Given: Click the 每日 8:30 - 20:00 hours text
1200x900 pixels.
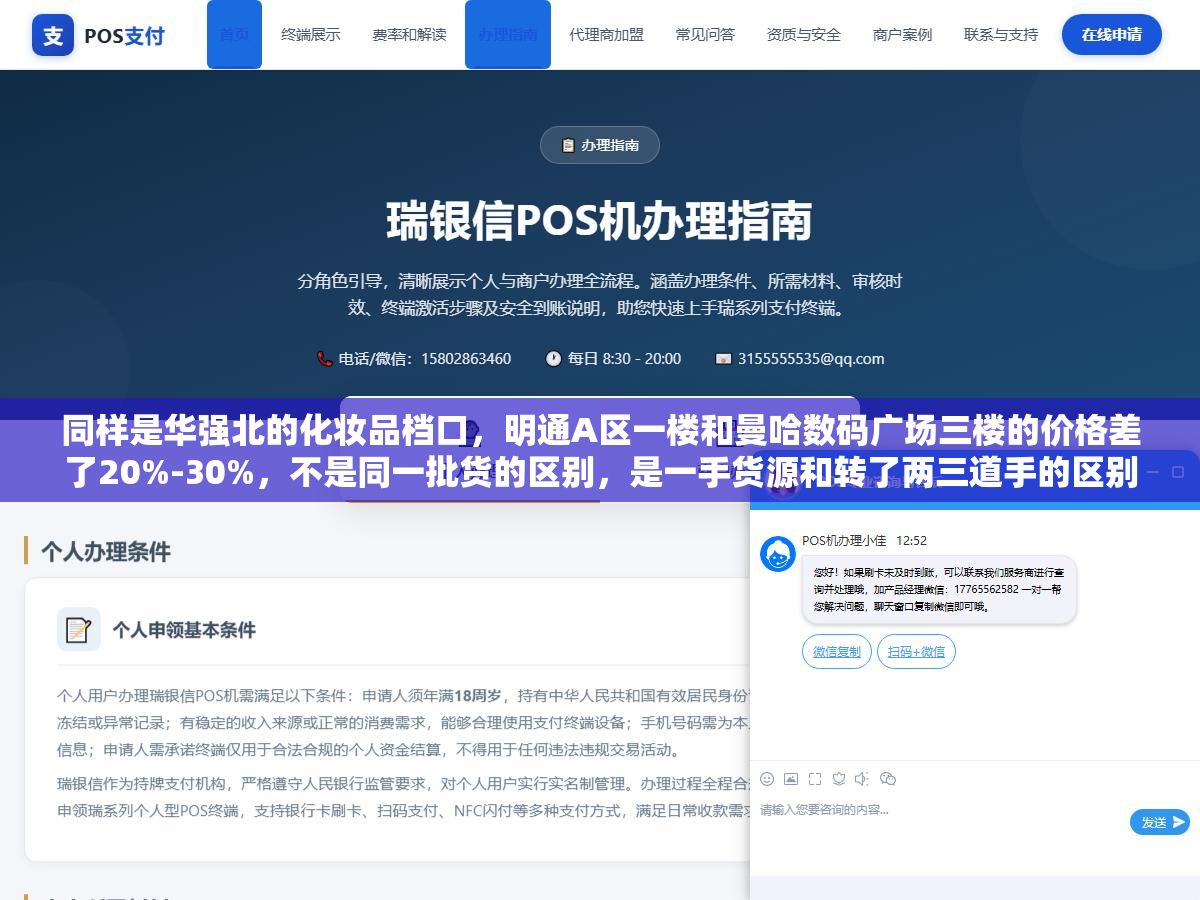Looking at the screenshot, I should coord(624,358).
